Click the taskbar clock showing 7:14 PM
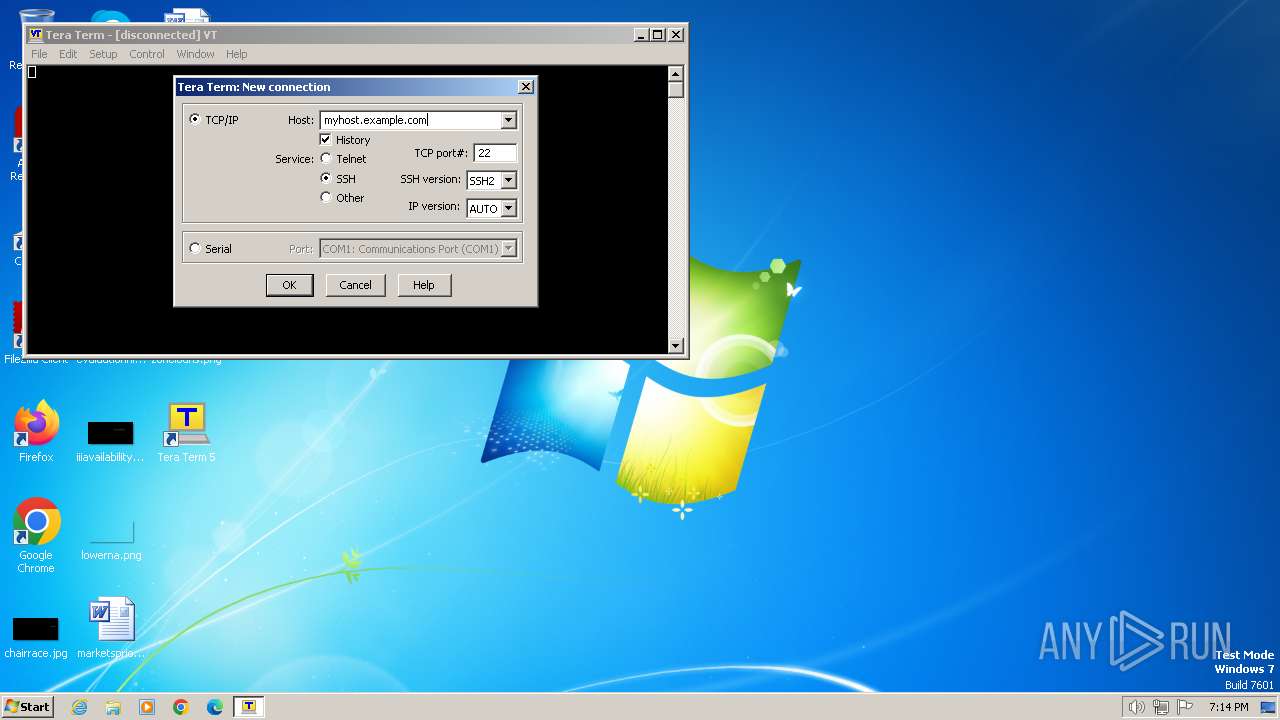1280x720 pixels. click(1228, 707)
